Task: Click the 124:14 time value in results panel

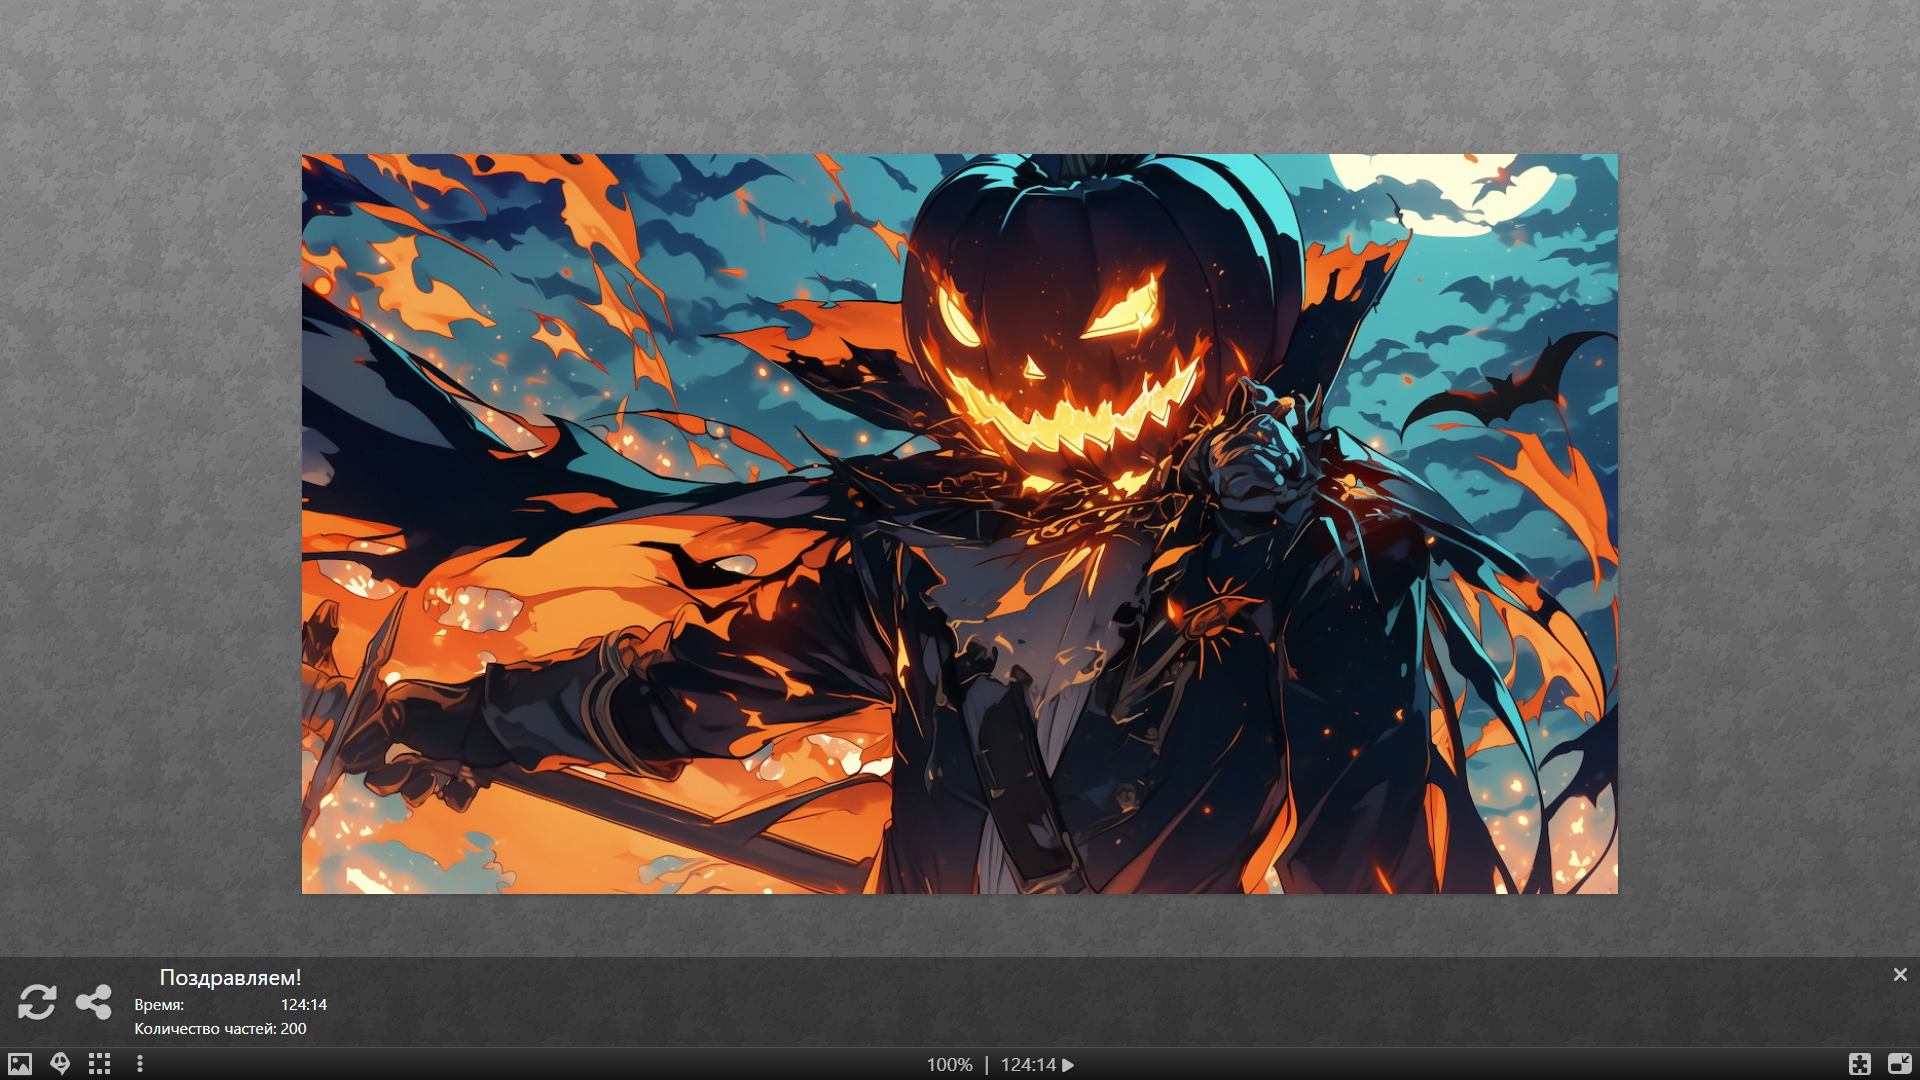Action: click(x=303, y=1004)
